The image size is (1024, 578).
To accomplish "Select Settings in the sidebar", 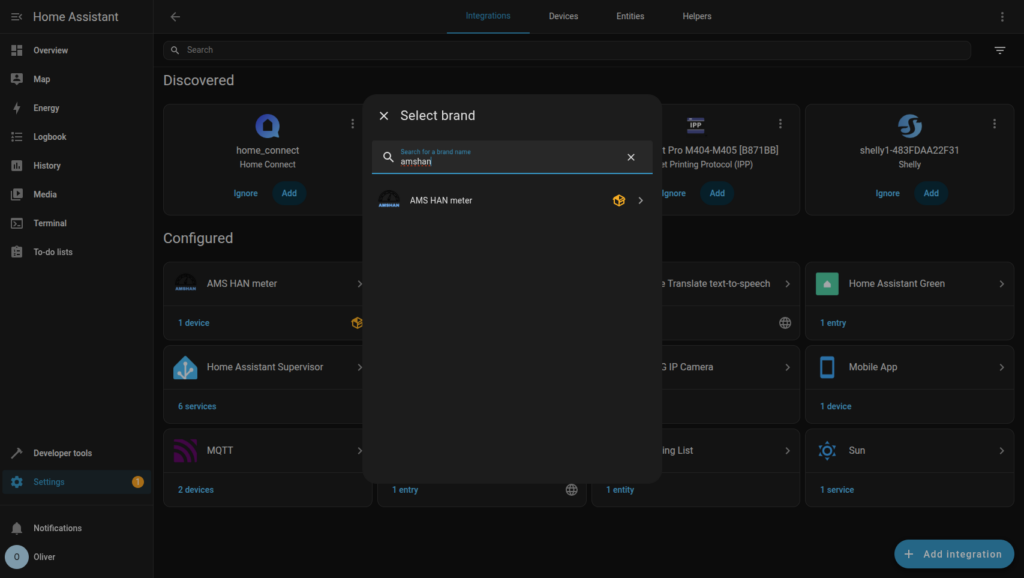I will click(76, 481).
